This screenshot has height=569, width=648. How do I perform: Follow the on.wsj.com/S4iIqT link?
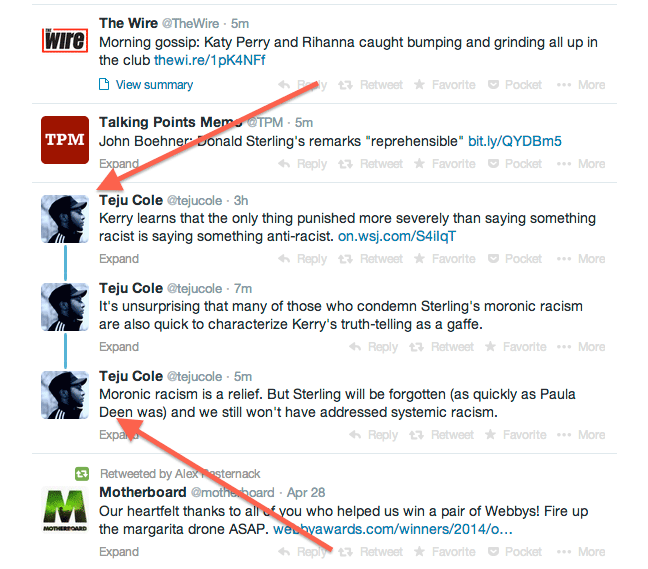coord(397,236)
